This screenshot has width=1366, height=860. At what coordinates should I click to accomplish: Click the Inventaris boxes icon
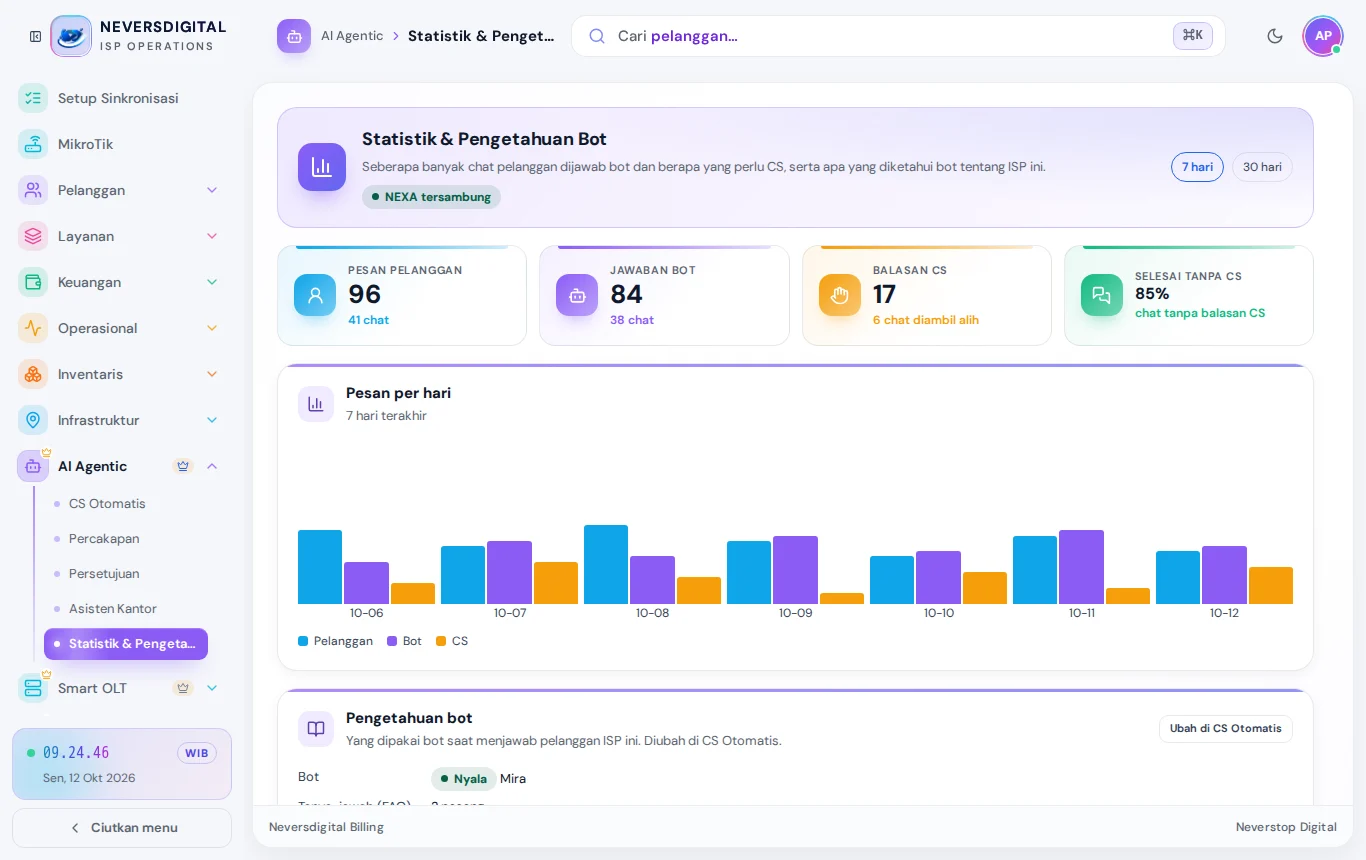point(33,374)
